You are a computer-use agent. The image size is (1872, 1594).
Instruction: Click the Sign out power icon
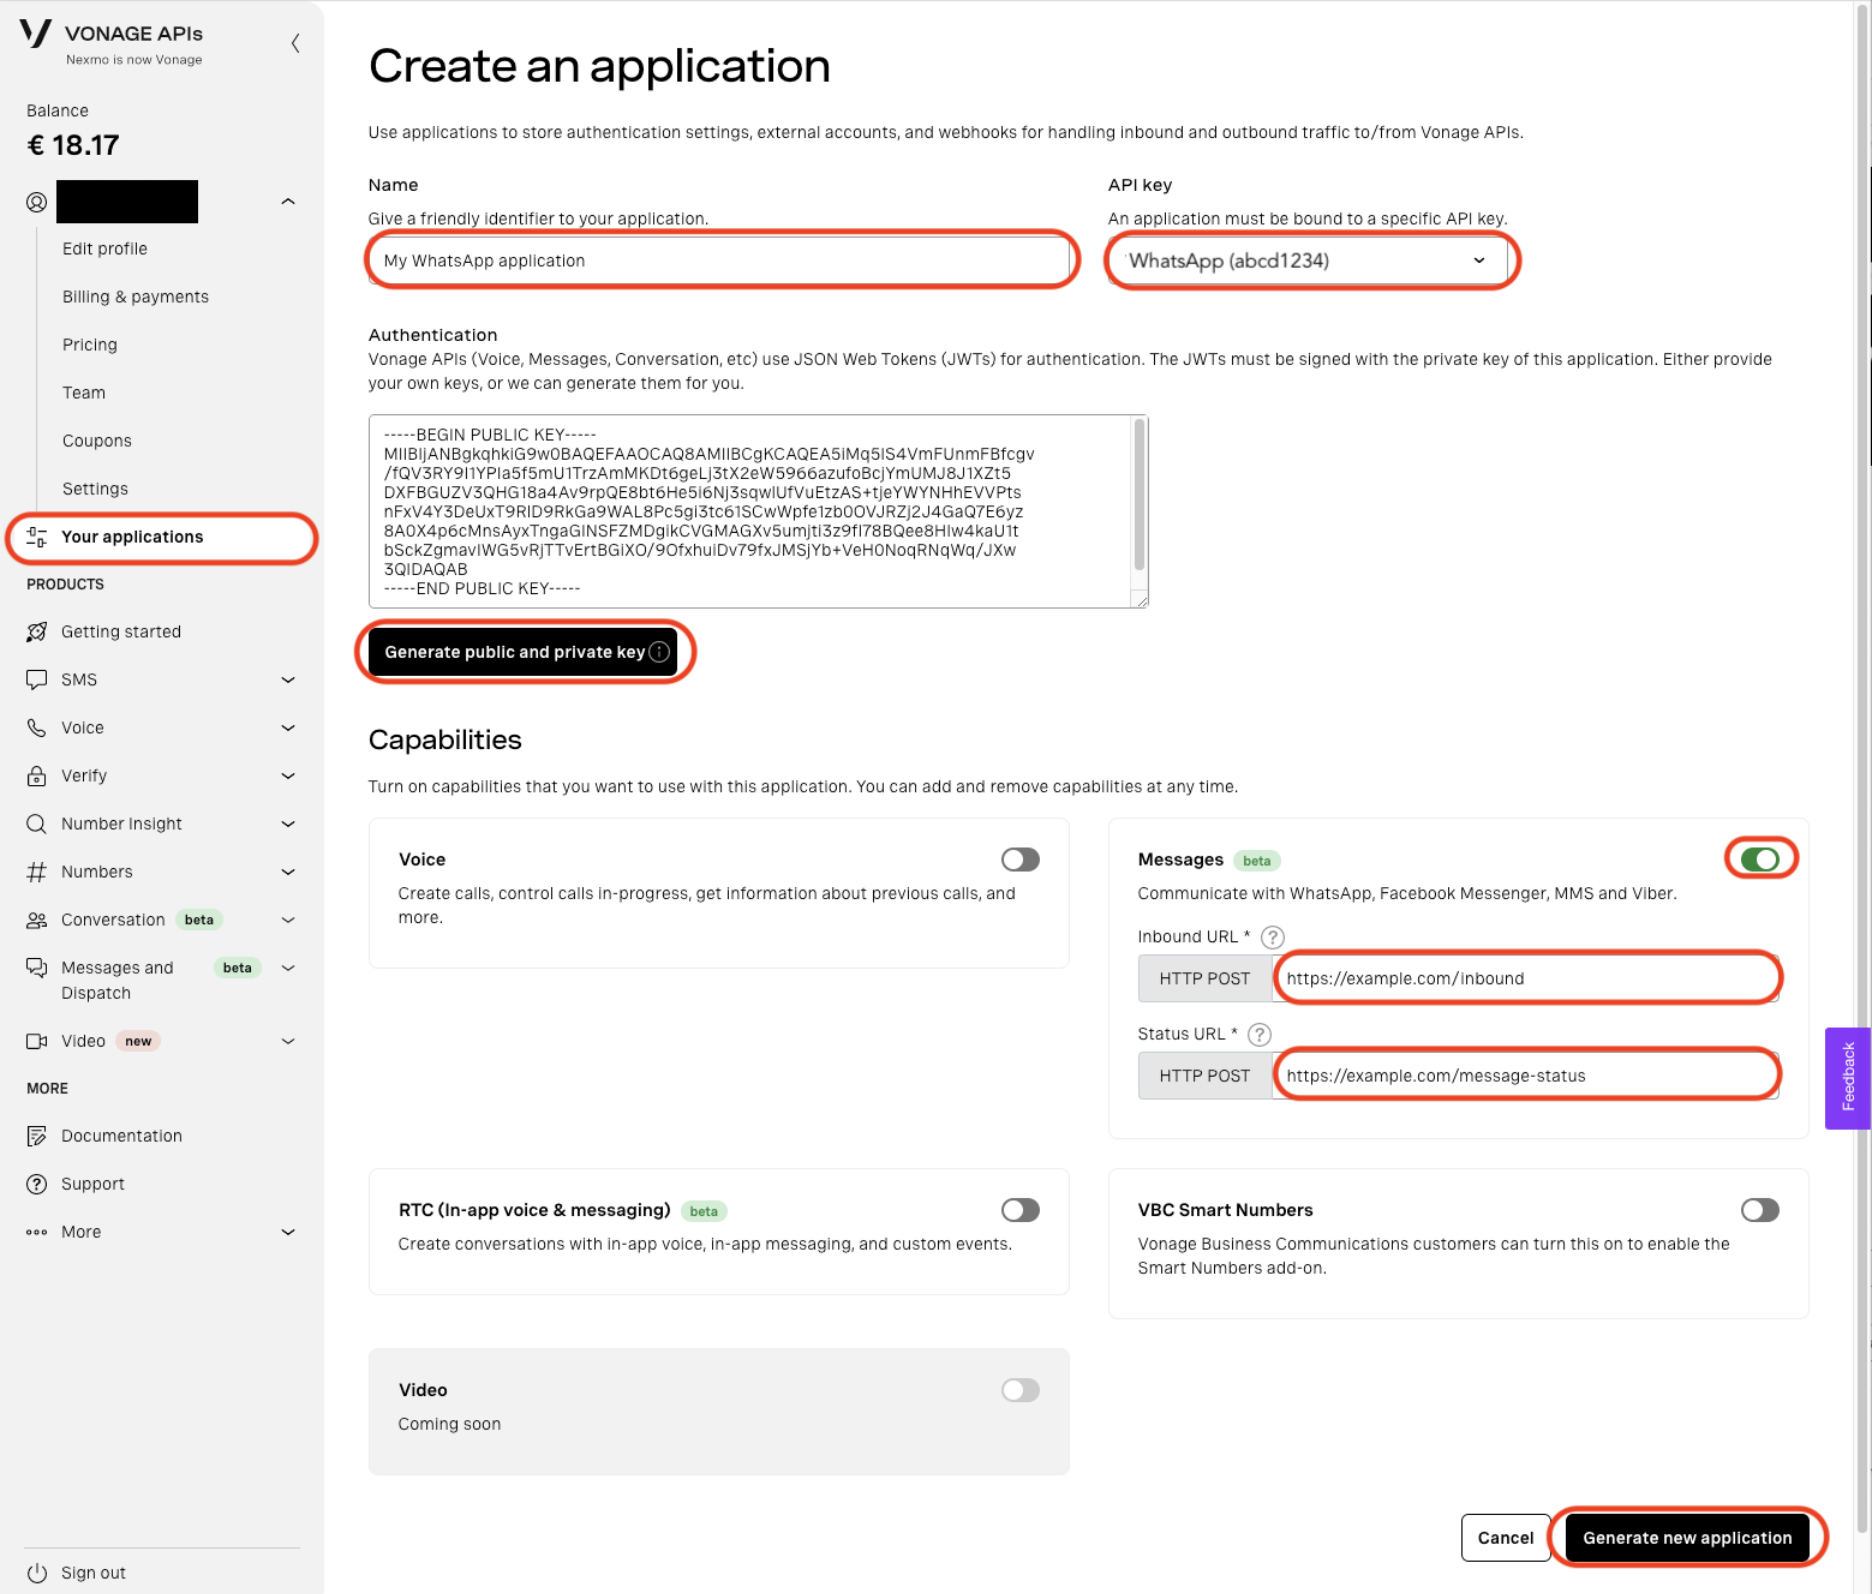(37, 1573)
